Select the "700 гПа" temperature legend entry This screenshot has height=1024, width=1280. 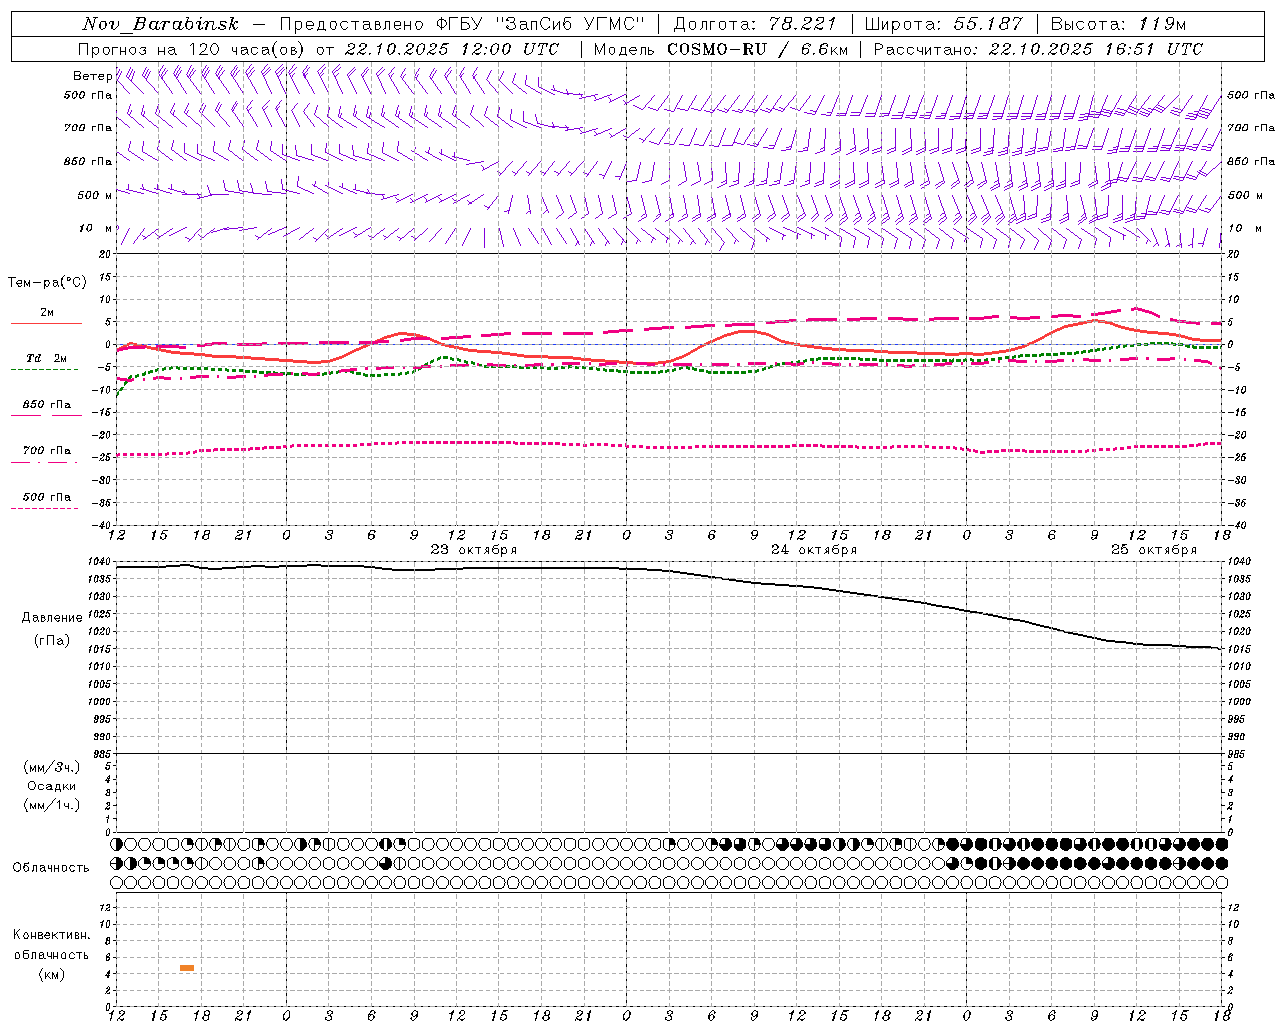tap(46, 451)
